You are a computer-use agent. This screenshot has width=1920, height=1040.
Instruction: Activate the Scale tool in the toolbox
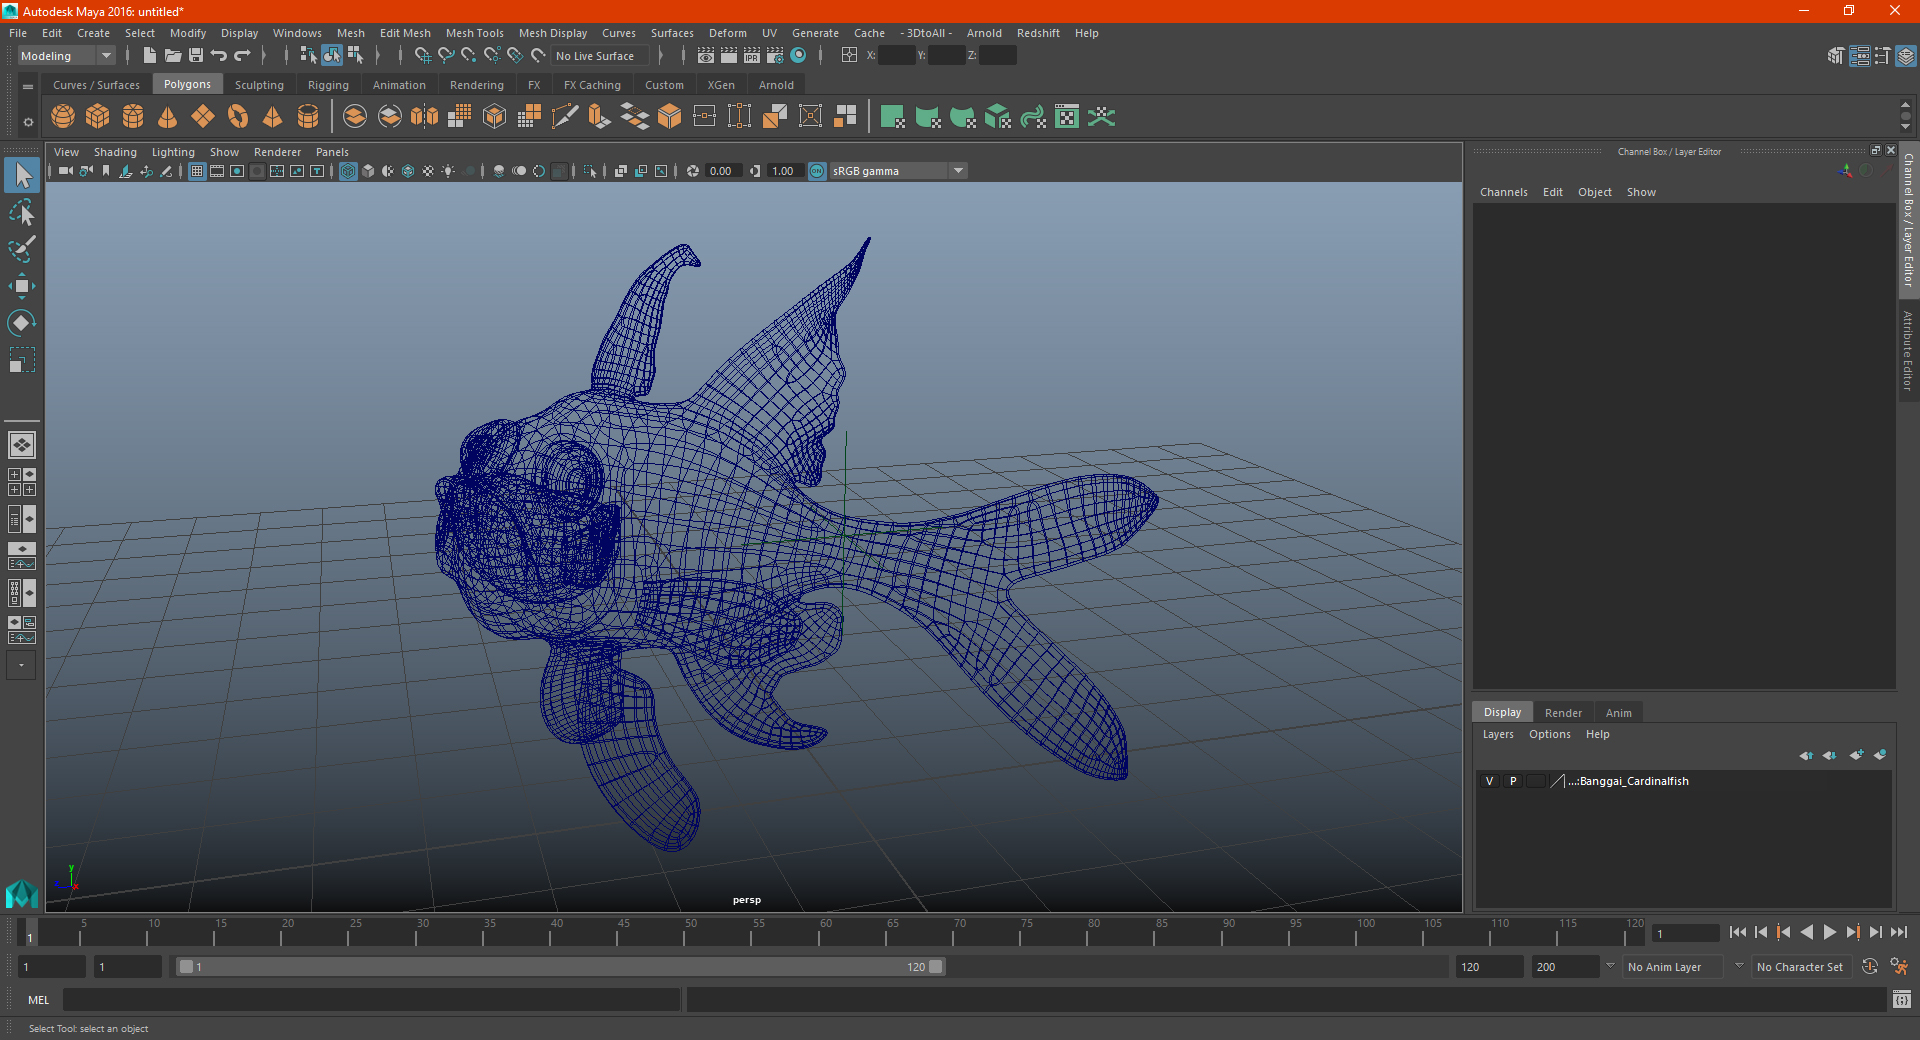tap(22, 360)
